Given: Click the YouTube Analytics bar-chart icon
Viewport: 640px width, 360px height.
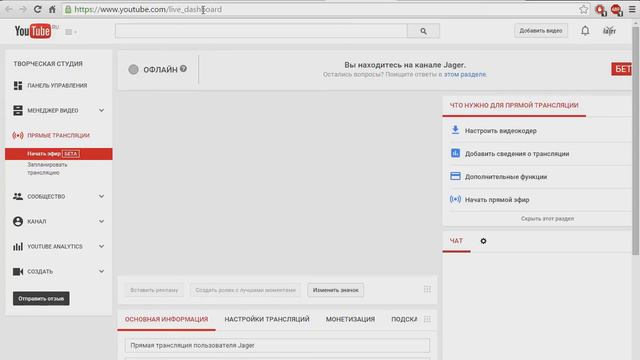Looking at the screenshot, I should click(18, 247).
